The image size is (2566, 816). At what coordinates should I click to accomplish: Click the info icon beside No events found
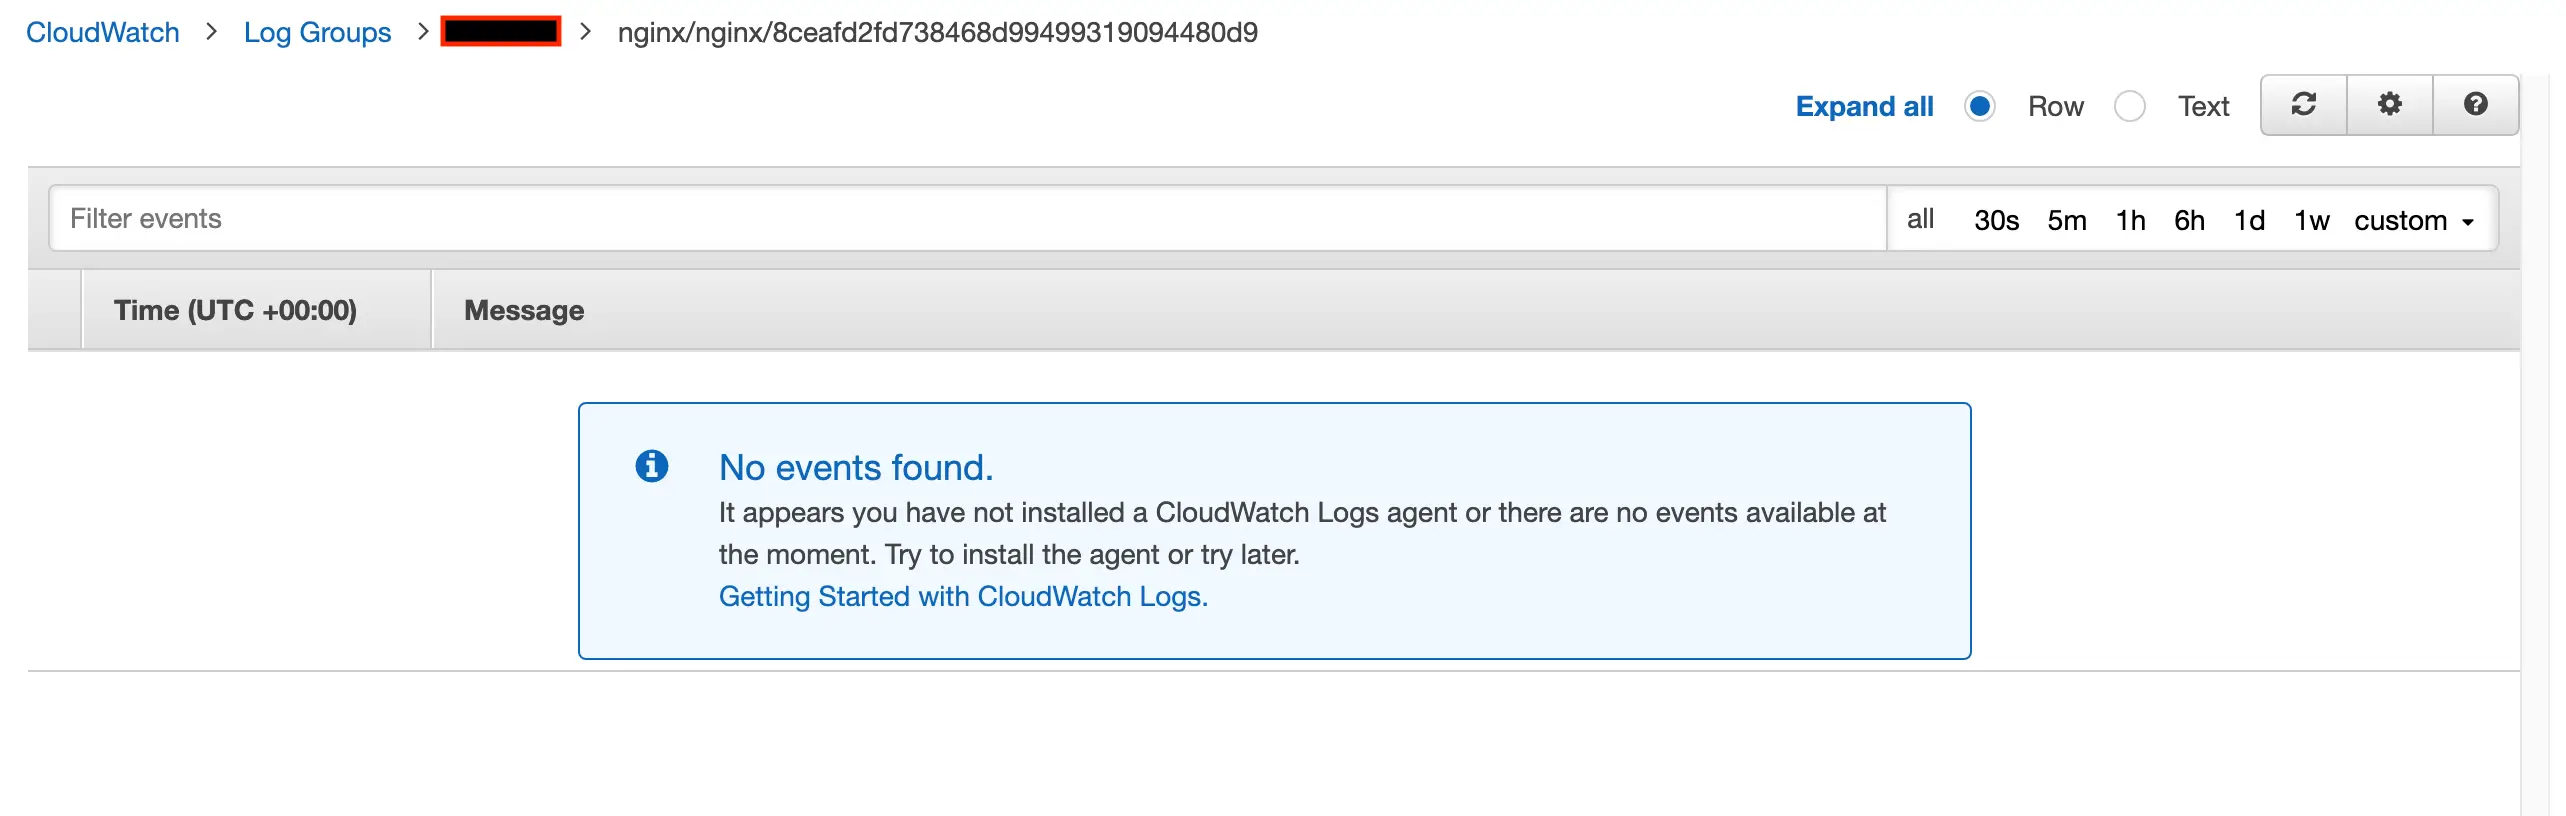pyautogui.click(x=652, y=465)
